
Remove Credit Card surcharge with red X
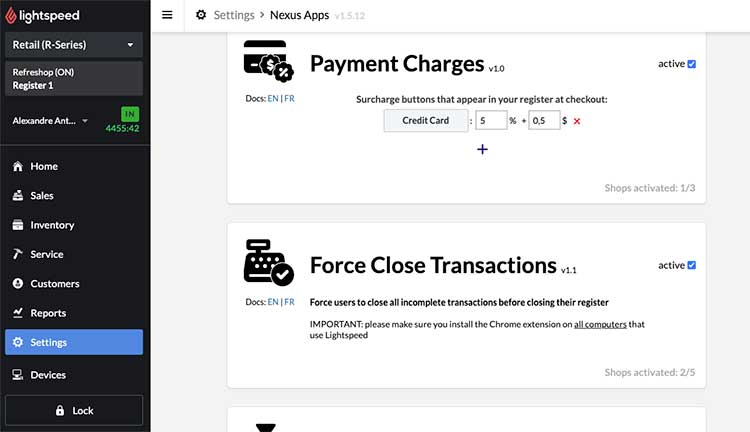[577, 121]
